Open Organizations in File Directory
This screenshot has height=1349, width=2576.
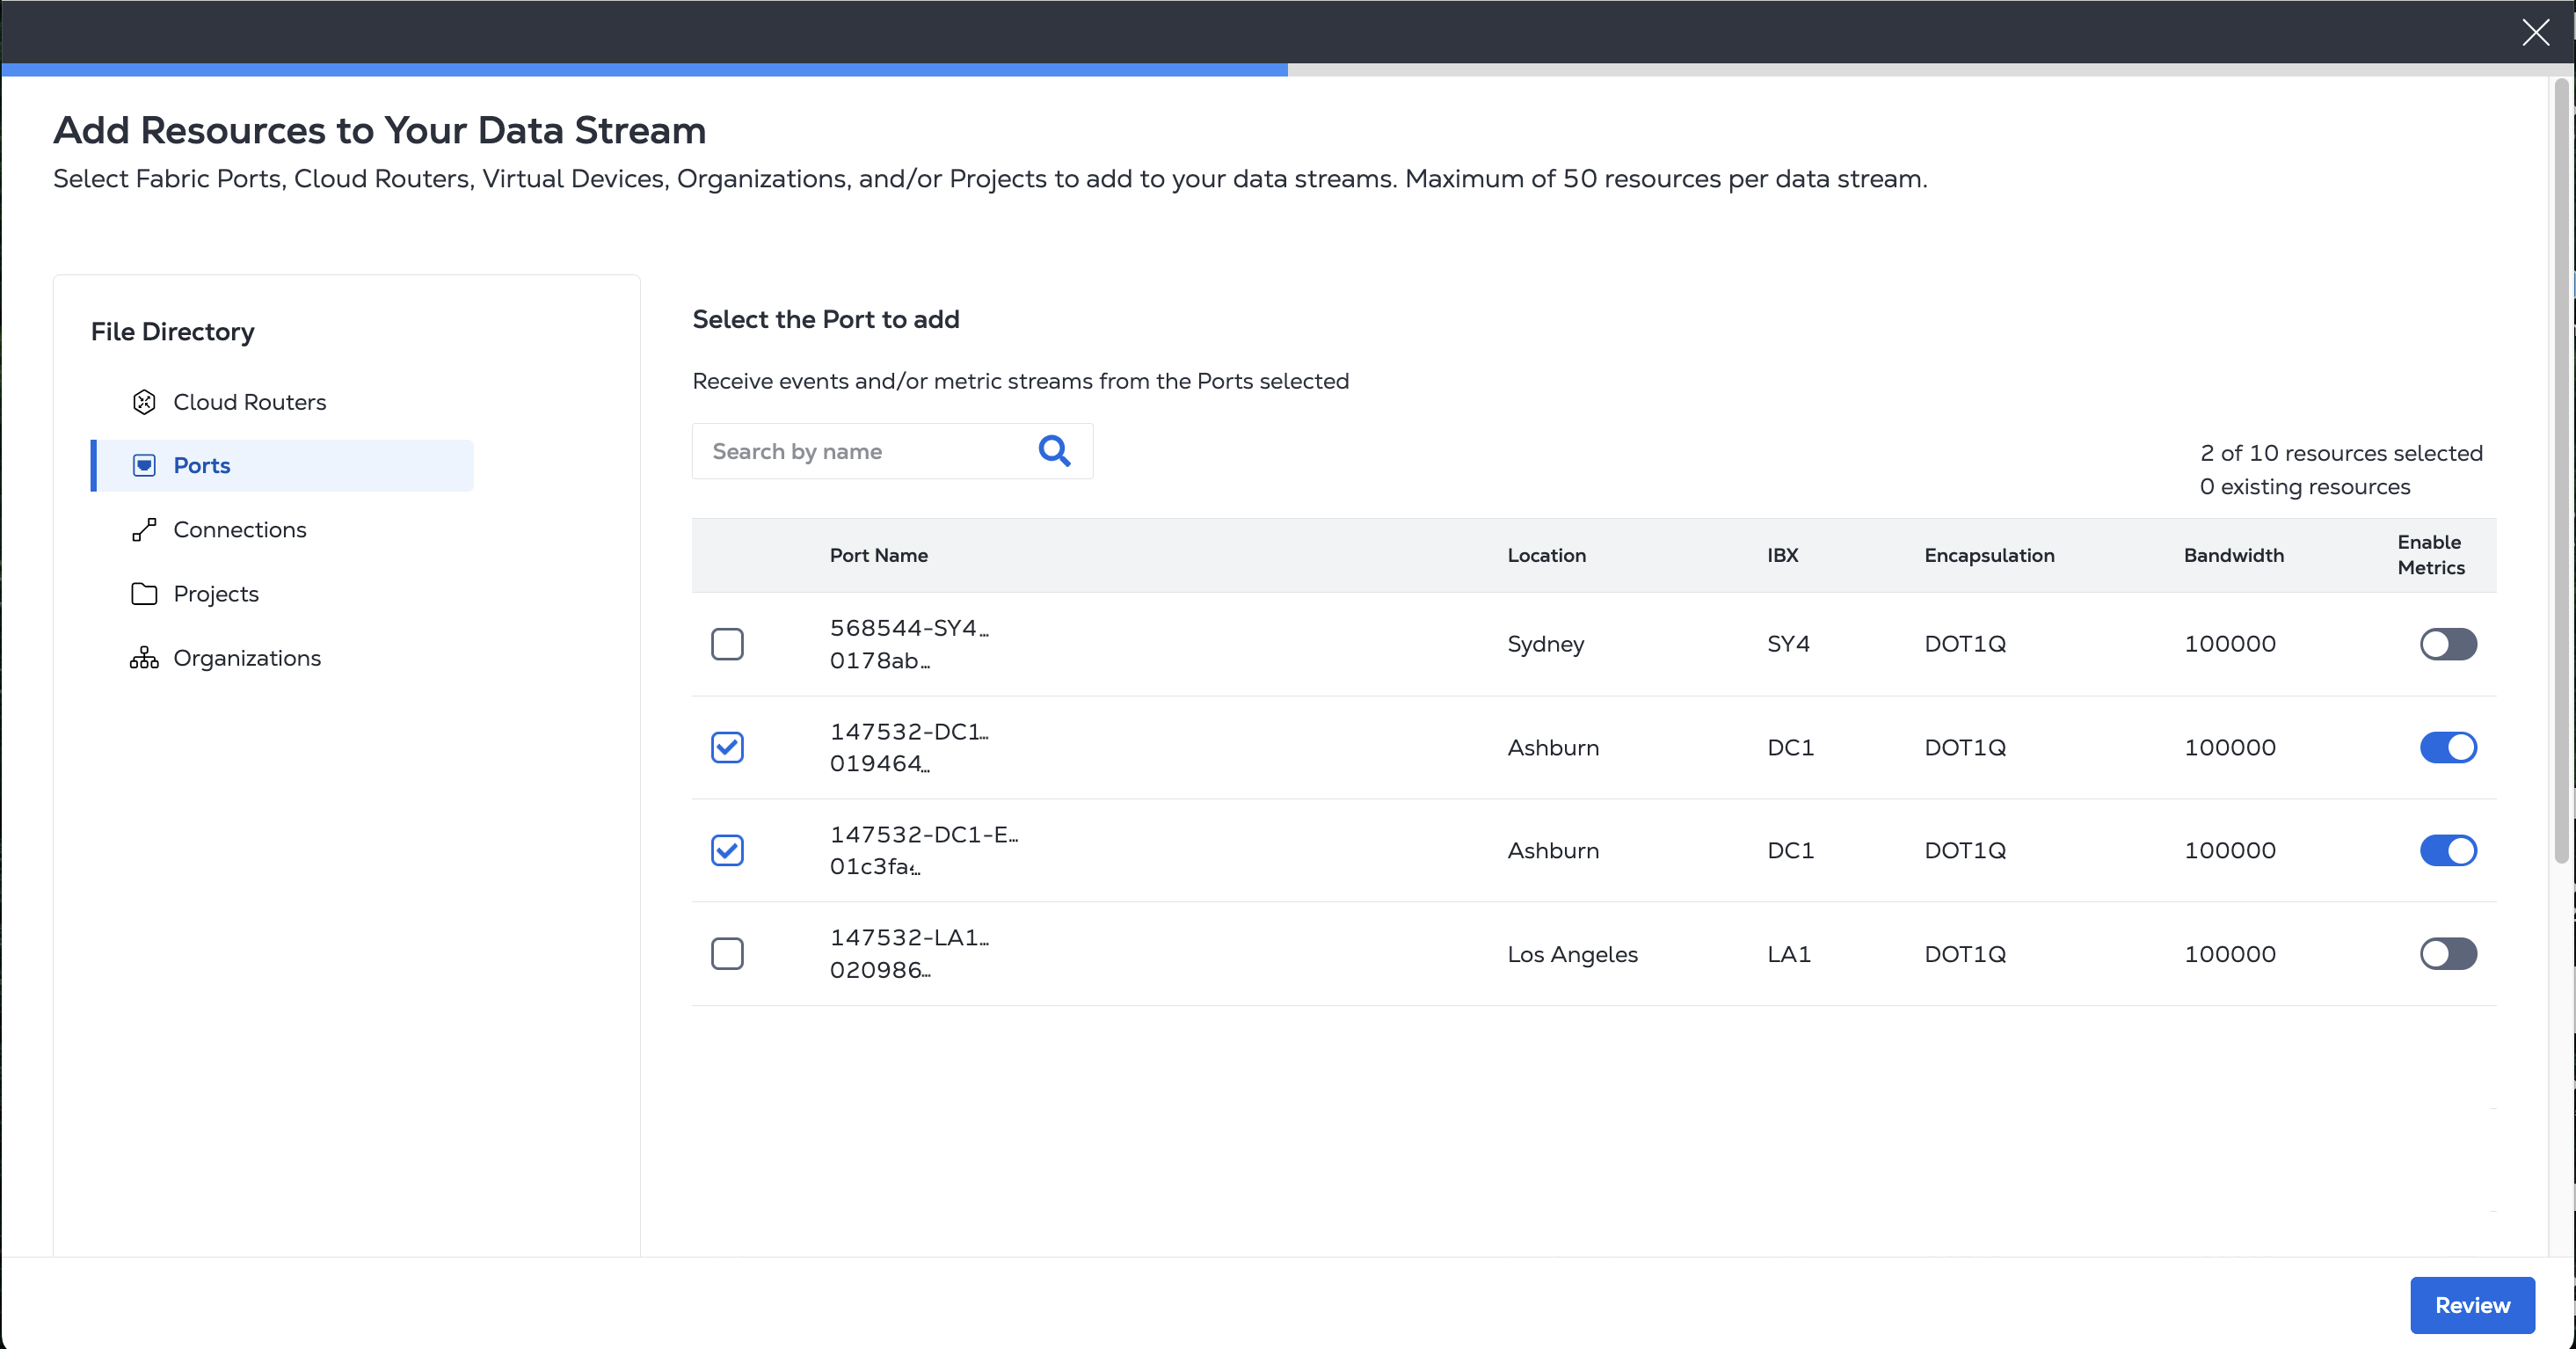click(247, 658)
